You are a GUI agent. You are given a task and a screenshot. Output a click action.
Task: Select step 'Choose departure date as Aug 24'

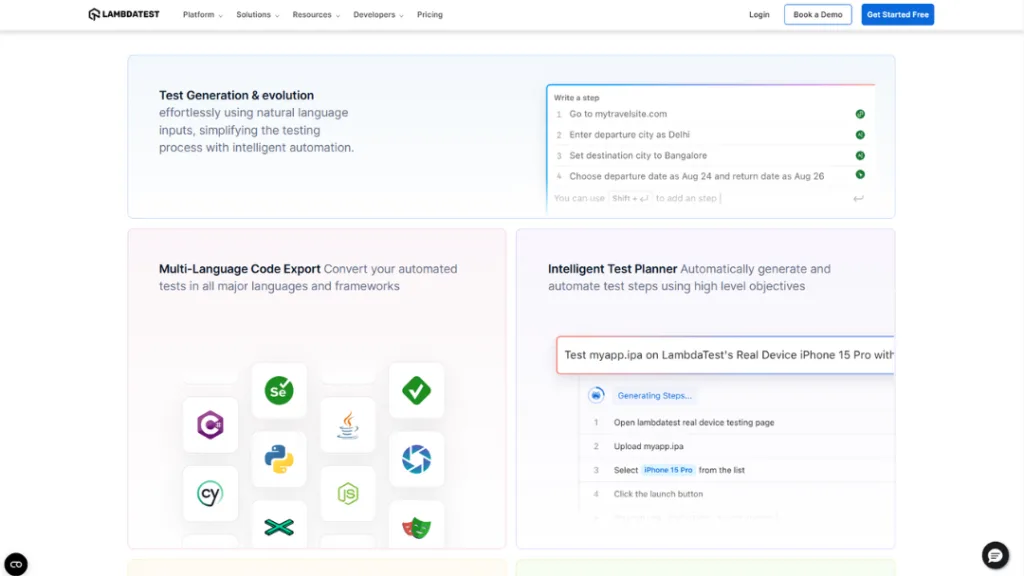coord(696,176)
